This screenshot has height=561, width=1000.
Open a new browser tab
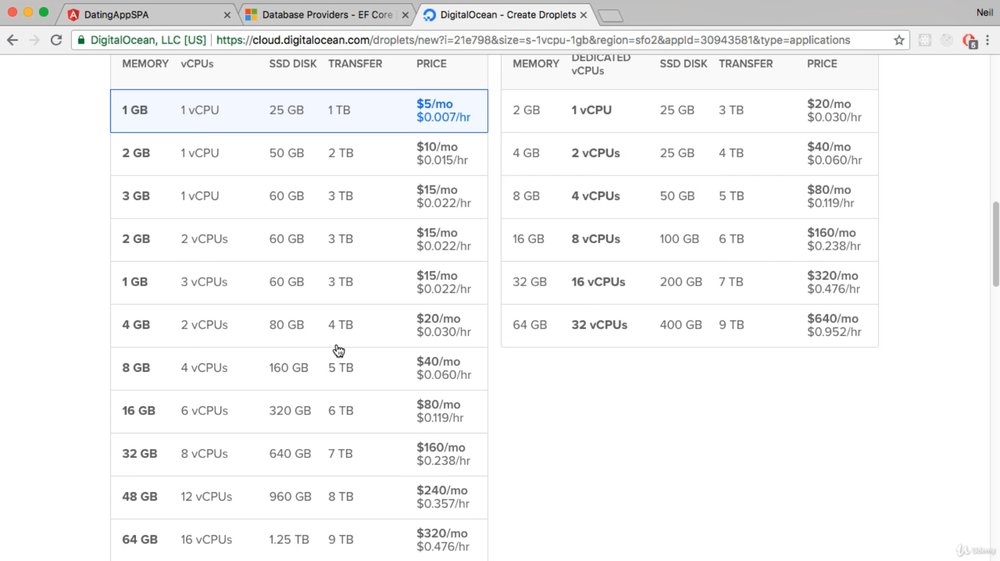[610, 16]
